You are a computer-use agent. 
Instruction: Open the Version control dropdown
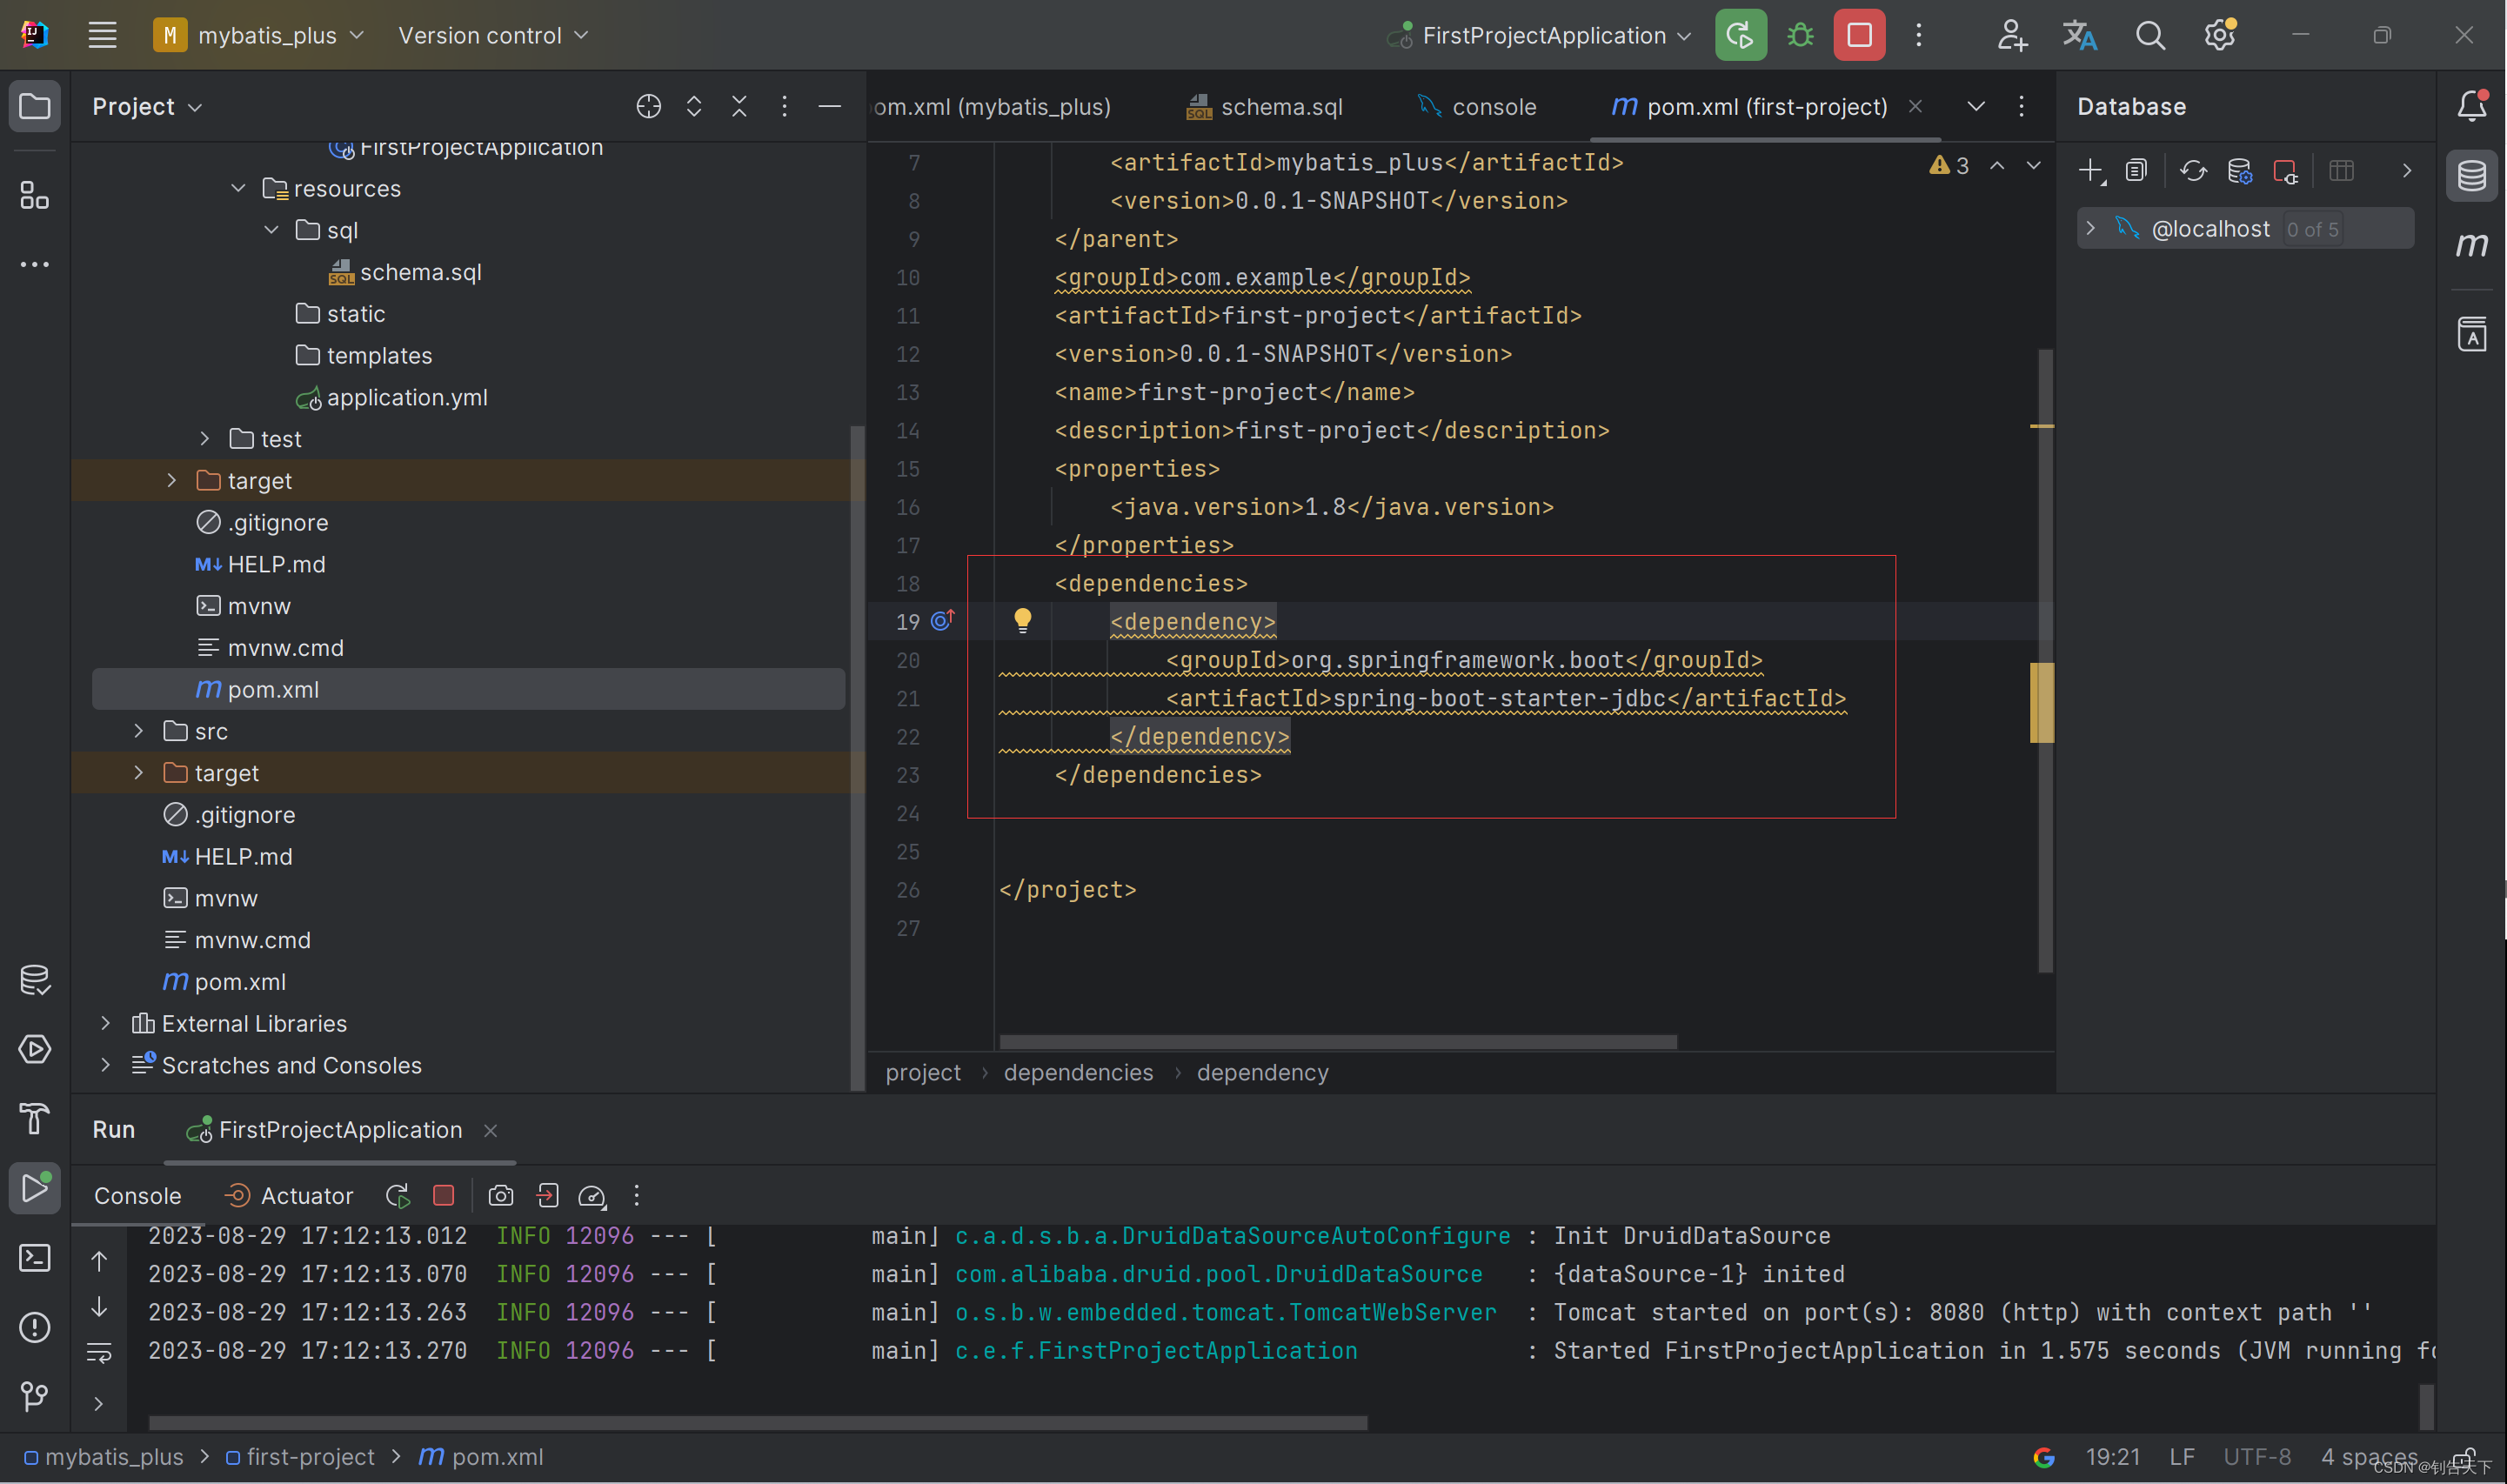click(493, 35)
